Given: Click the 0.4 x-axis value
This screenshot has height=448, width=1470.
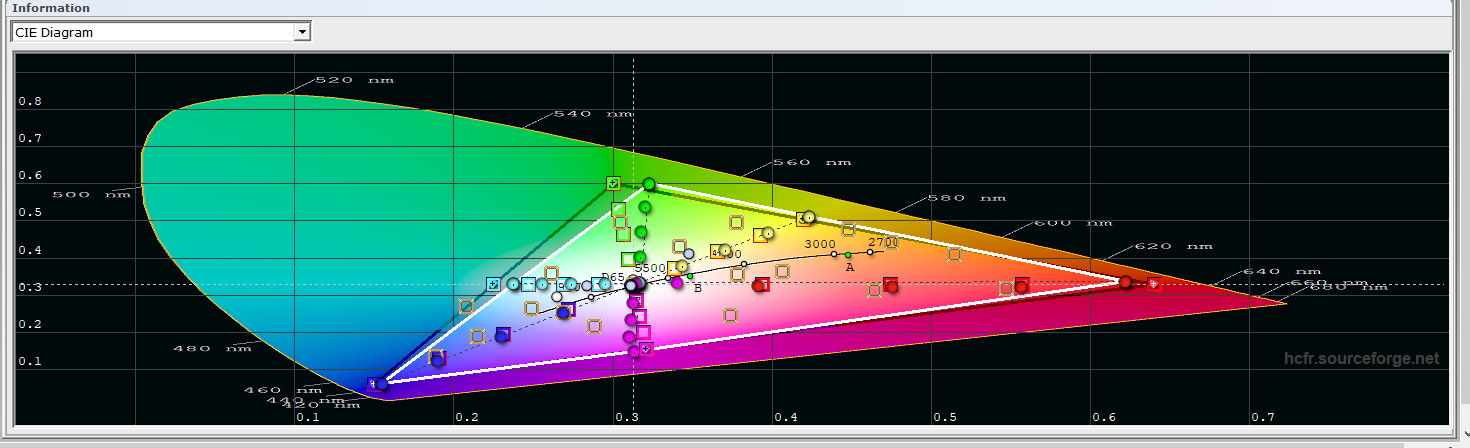Looking at the screenshot, I should point(786,417).
